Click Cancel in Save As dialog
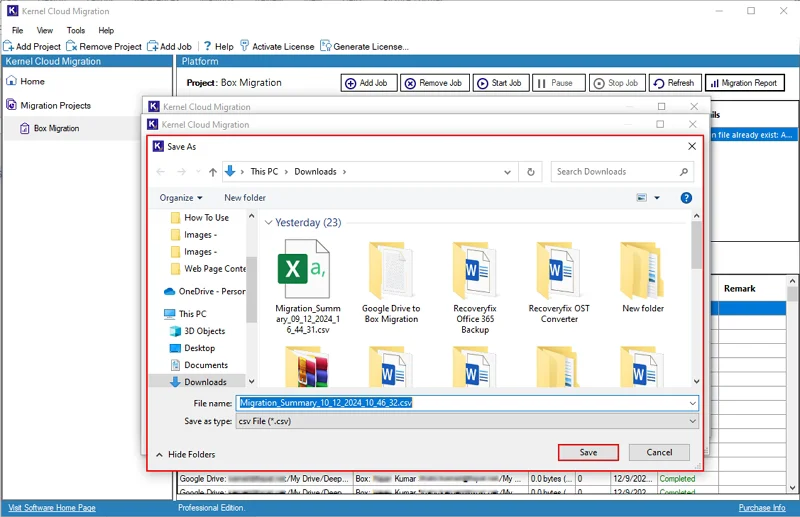Image resolution: width=800 pixels, height=517 pixels. coord(659,452)
